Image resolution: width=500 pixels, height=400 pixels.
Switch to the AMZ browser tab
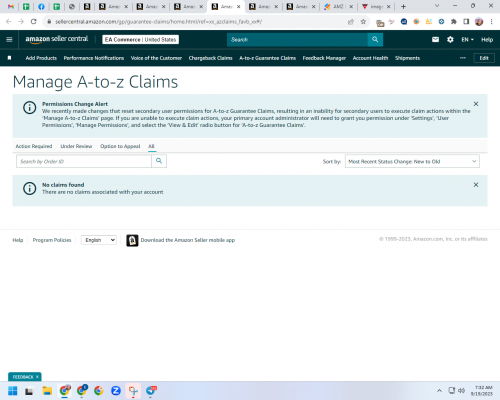pos(338,6)
